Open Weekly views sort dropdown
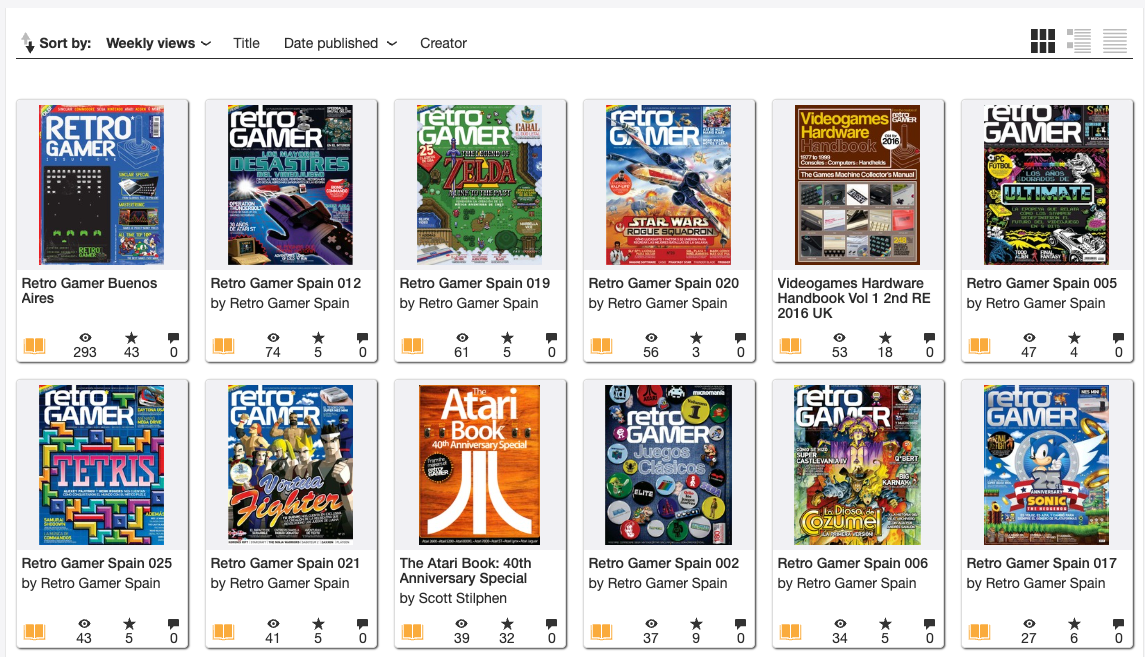Viewport: 1145px width, 657px height. pyautogui.click(x=158, y=43)
